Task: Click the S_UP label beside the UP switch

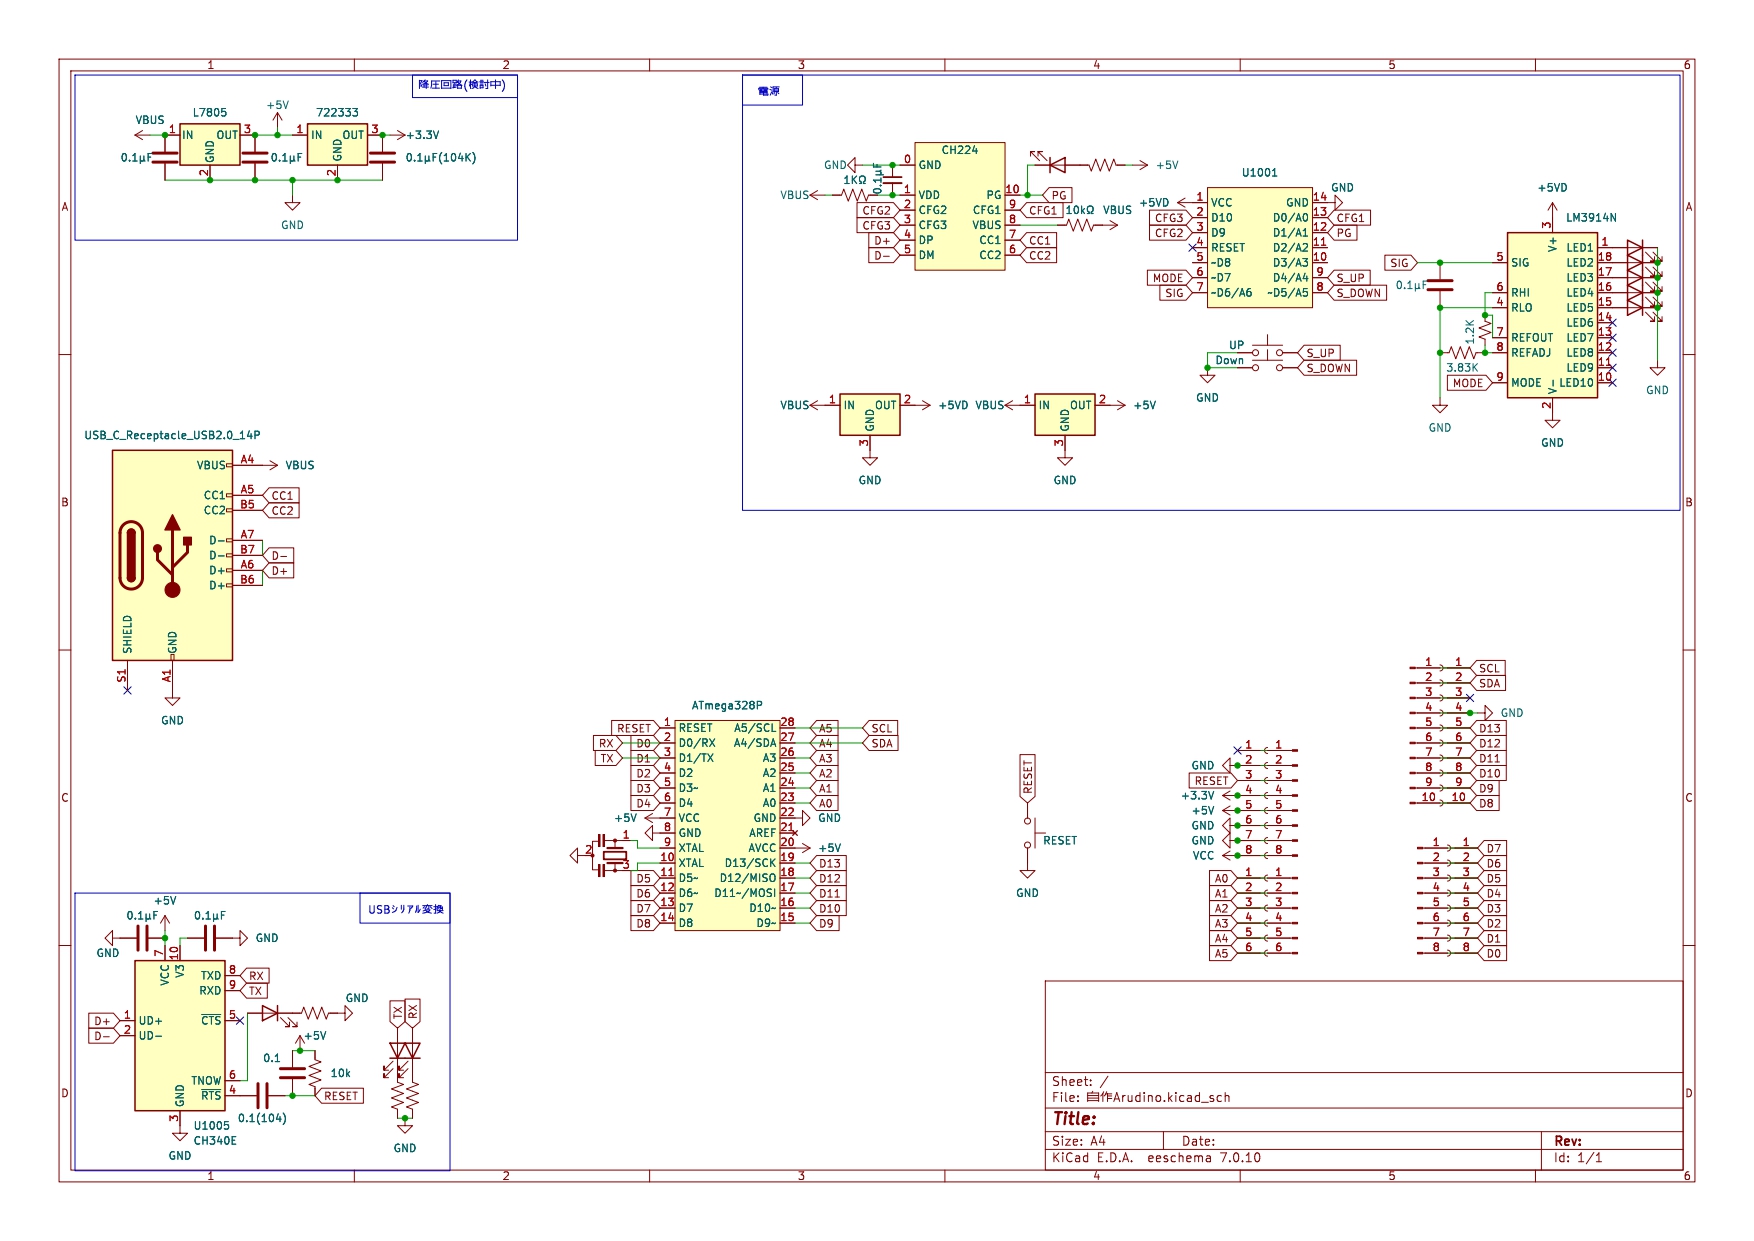Action: [1321, 353]
